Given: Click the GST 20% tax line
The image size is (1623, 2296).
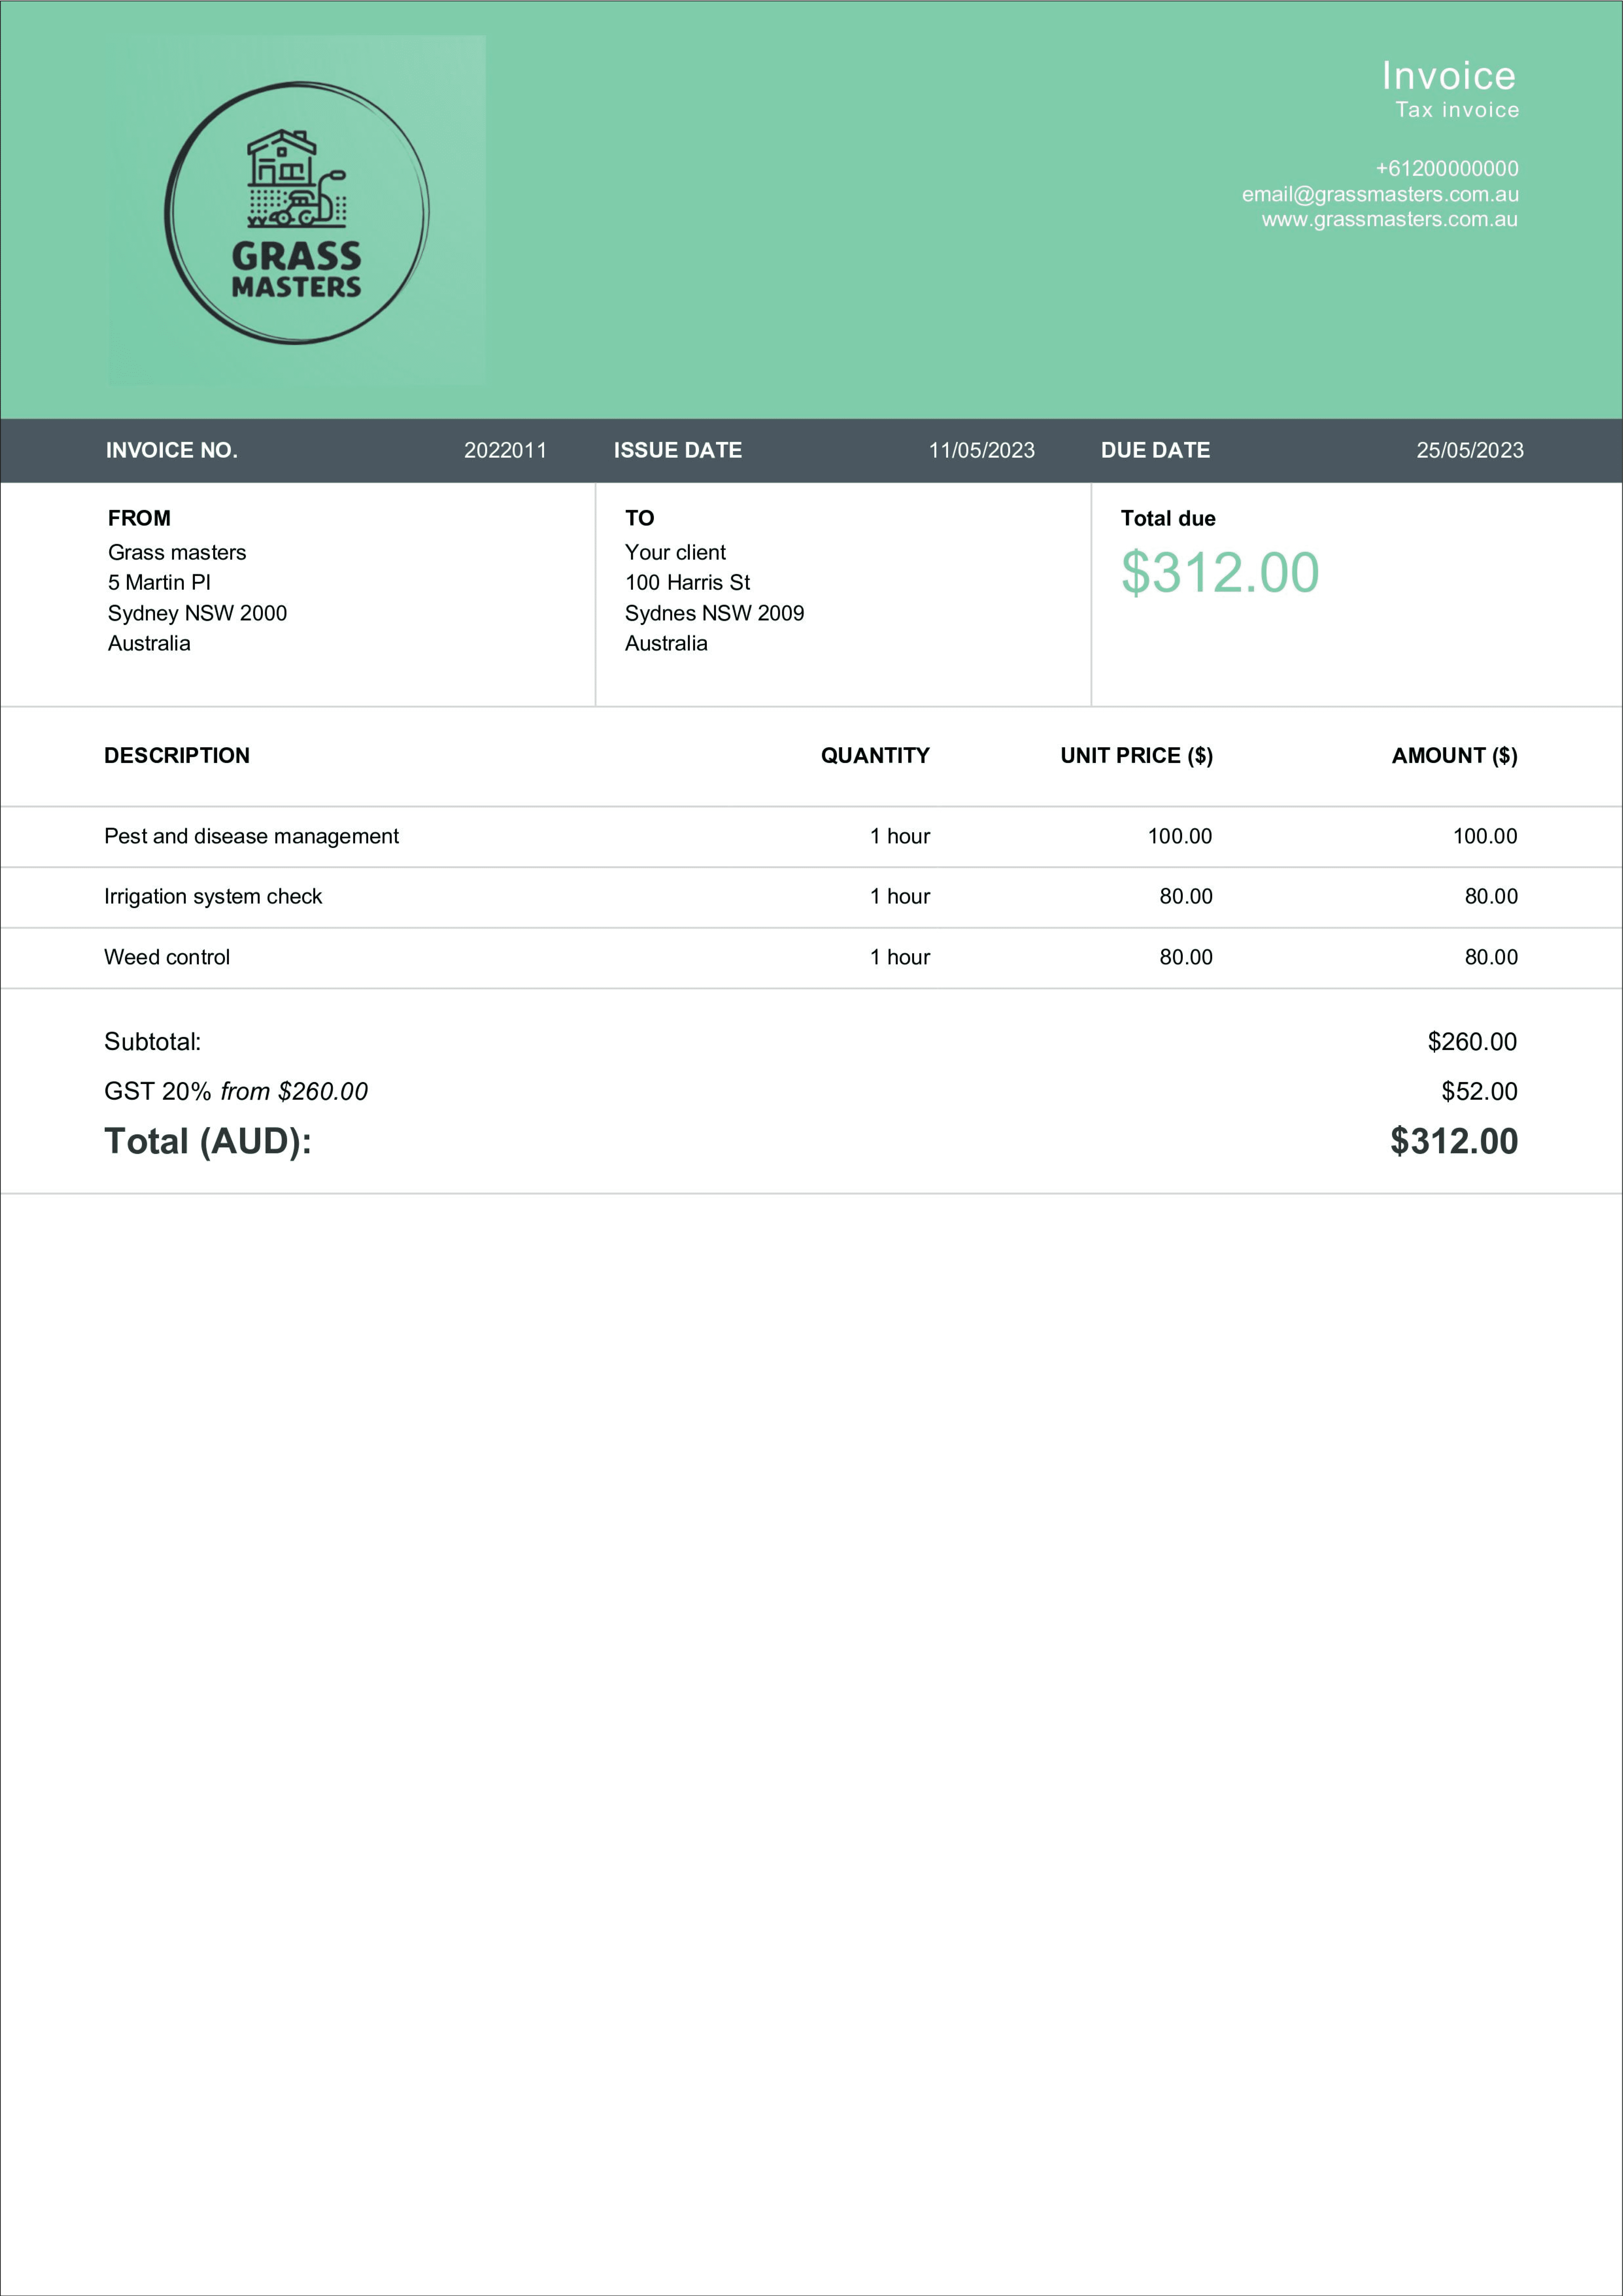Looking at the screenshot, I should pyautogui.click(x=236, y=1091).
